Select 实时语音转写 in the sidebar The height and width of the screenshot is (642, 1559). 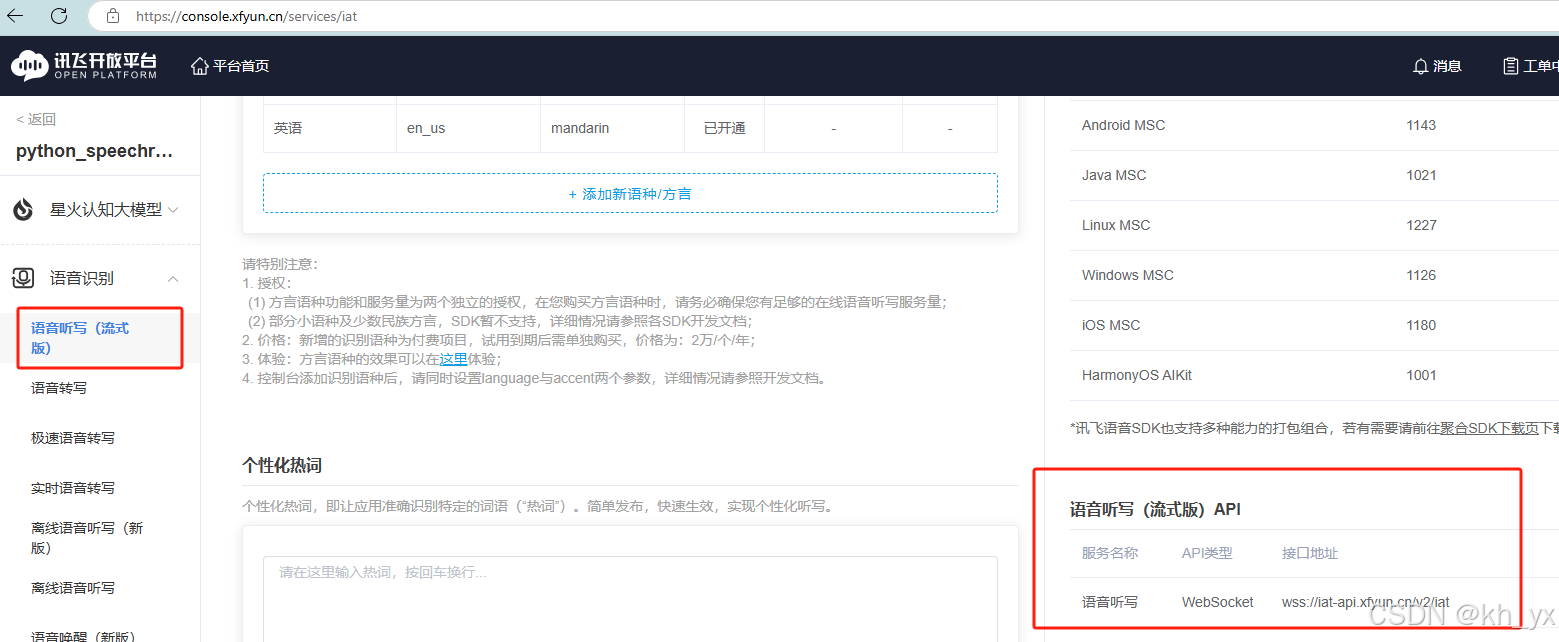tap(73, 488)
